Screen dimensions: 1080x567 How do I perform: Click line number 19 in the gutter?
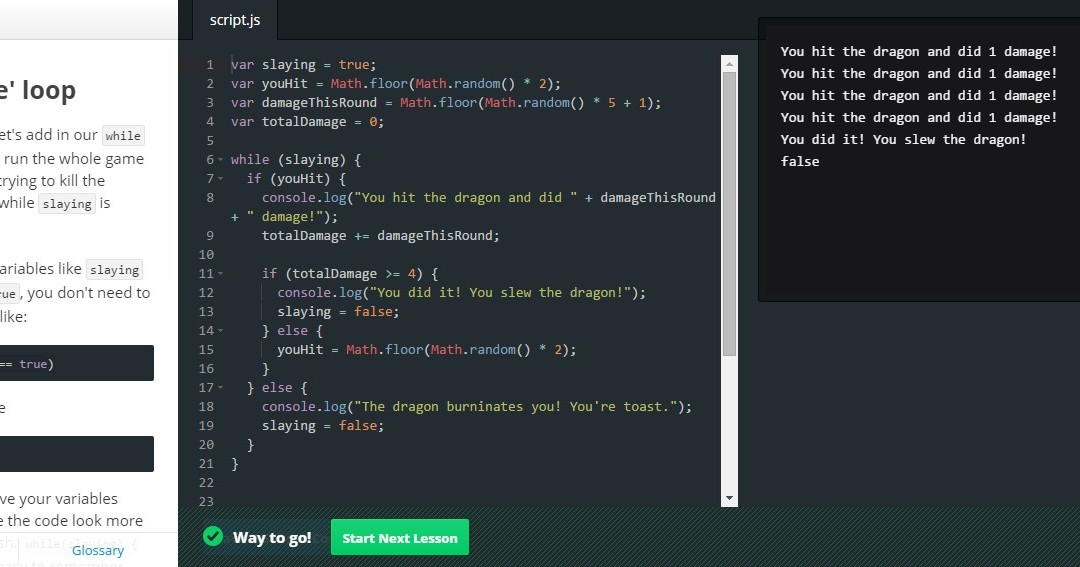tap(206, 426)
